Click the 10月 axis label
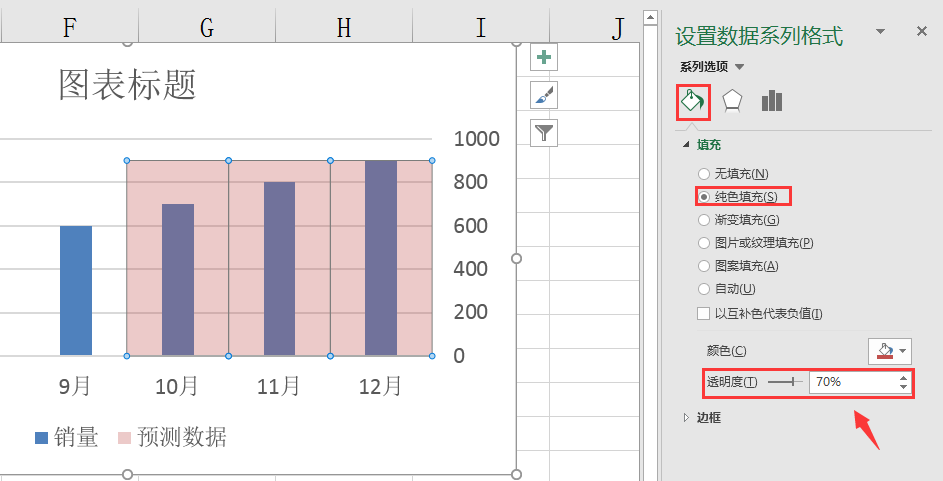943x481 pixels. pos(176,386)
